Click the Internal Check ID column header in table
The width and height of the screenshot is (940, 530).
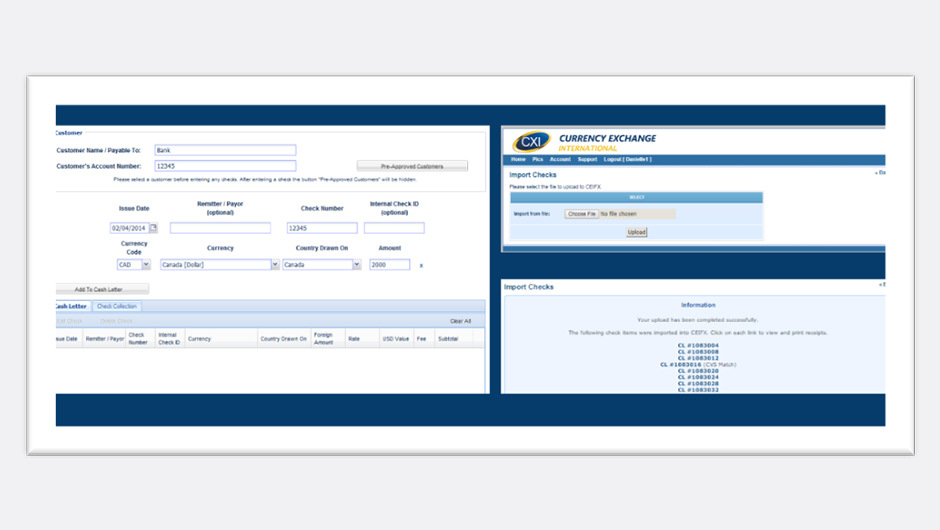pyautogui.click(x=169, y=339)
